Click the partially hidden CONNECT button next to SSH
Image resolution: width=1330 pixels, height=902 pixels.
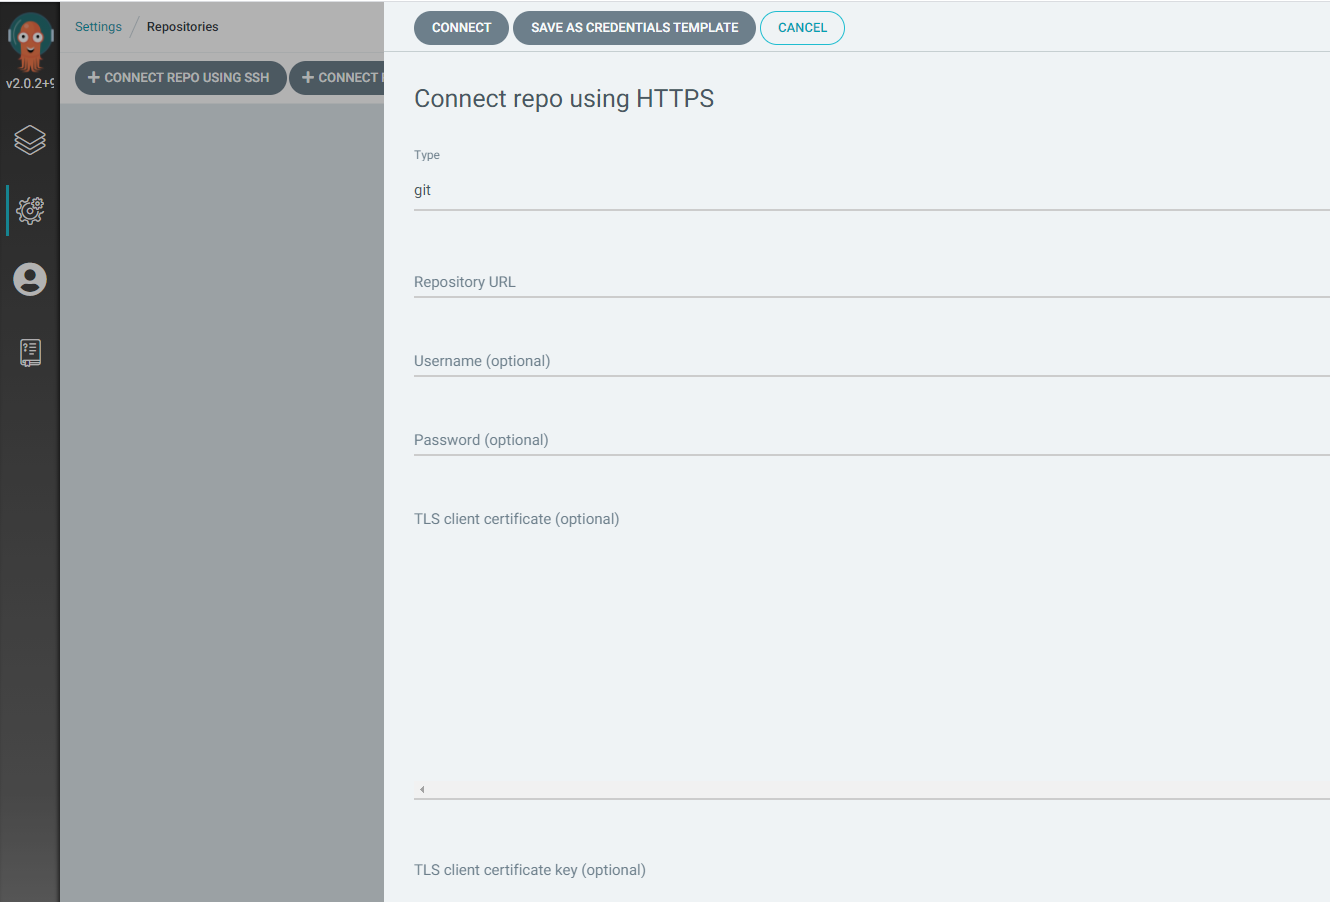338,78
